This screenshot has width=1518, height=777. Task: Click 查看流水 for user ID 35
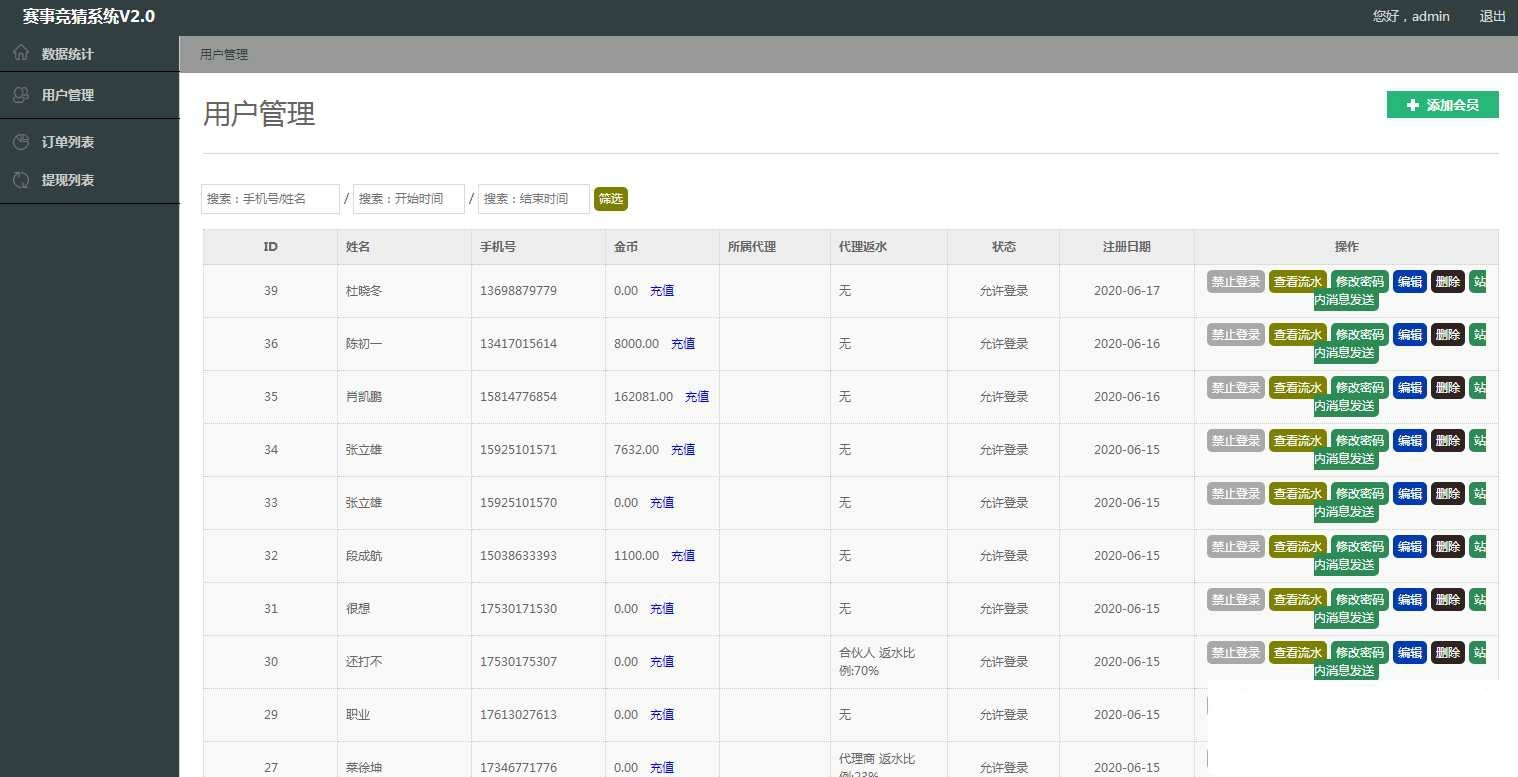(x=1297, y=388)
